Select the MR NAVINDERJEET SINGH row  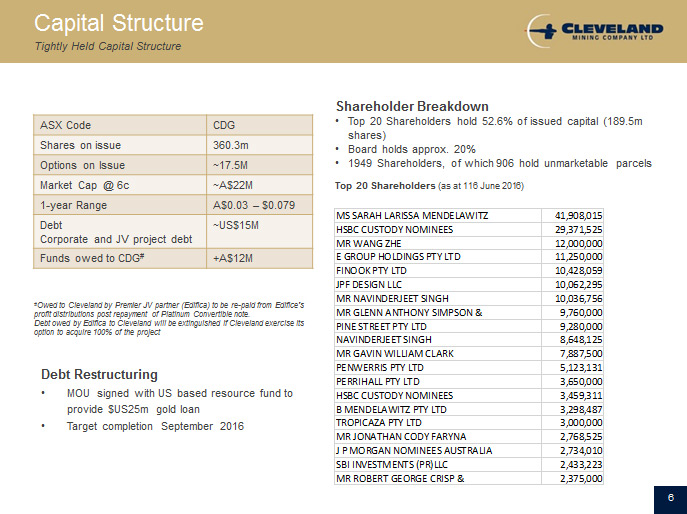[x=469, y=298]
